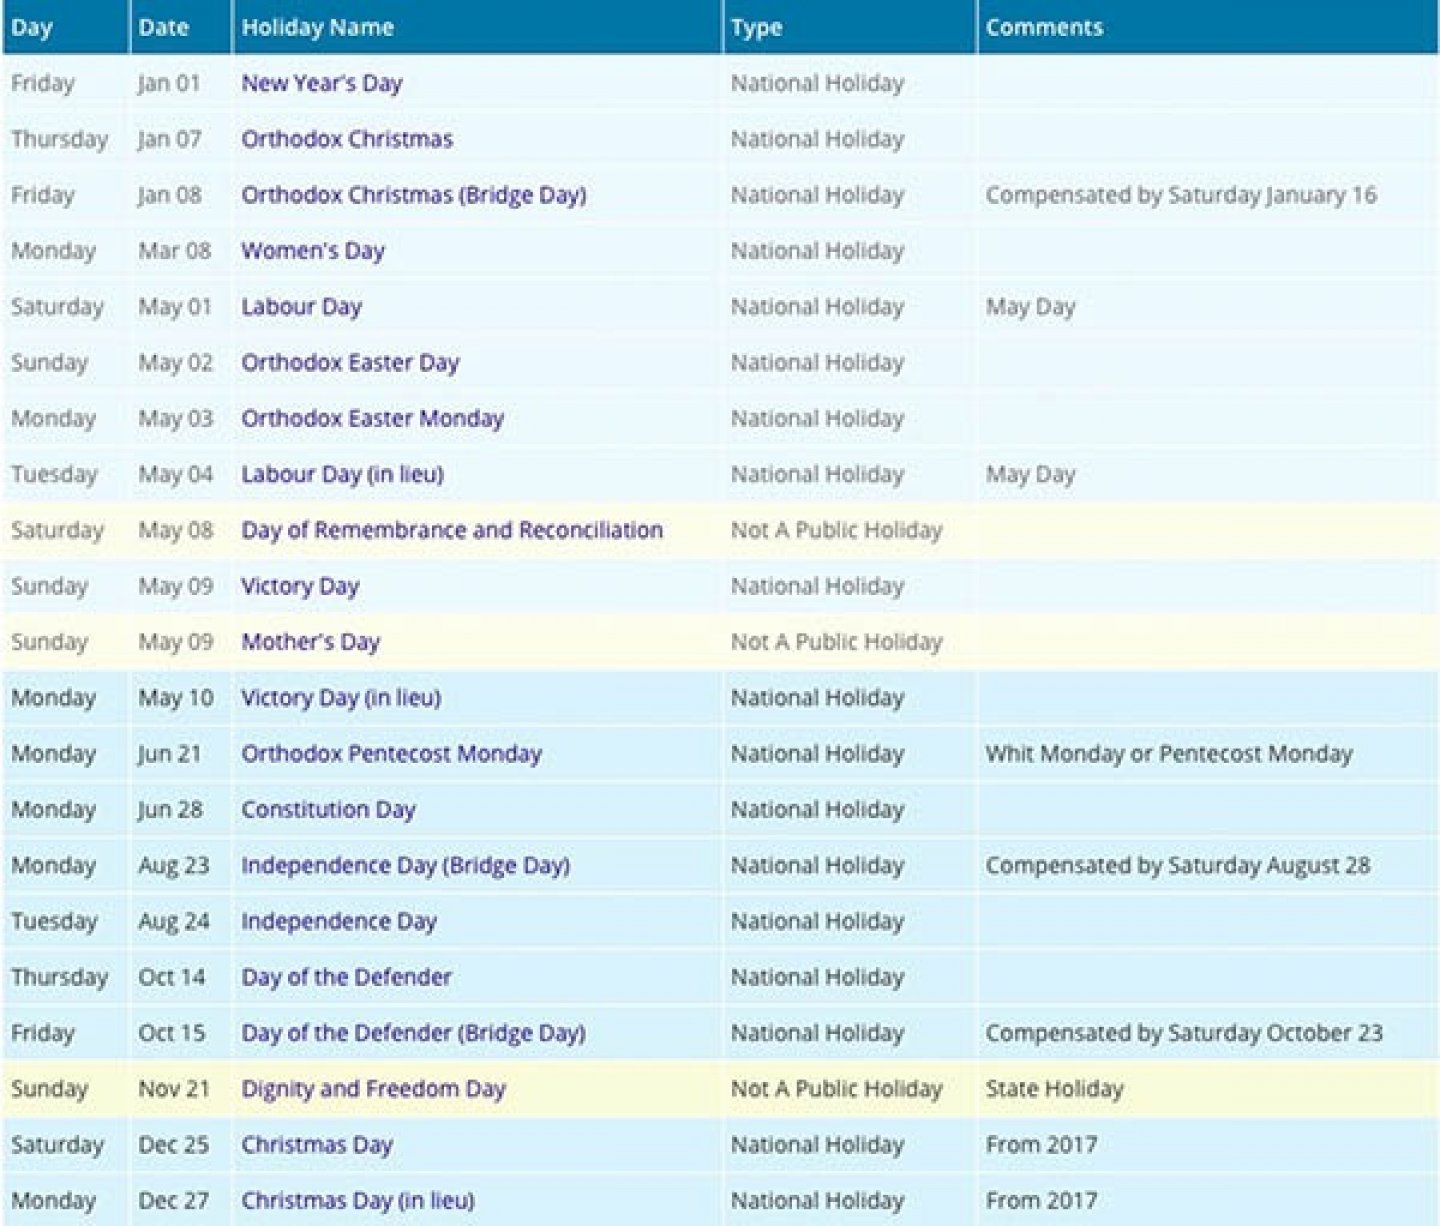Viewport: 1440px width, 1226px height.
Task: Click 'Not A Public Holiday' in Mother's Day row
Action: [836, 642]
